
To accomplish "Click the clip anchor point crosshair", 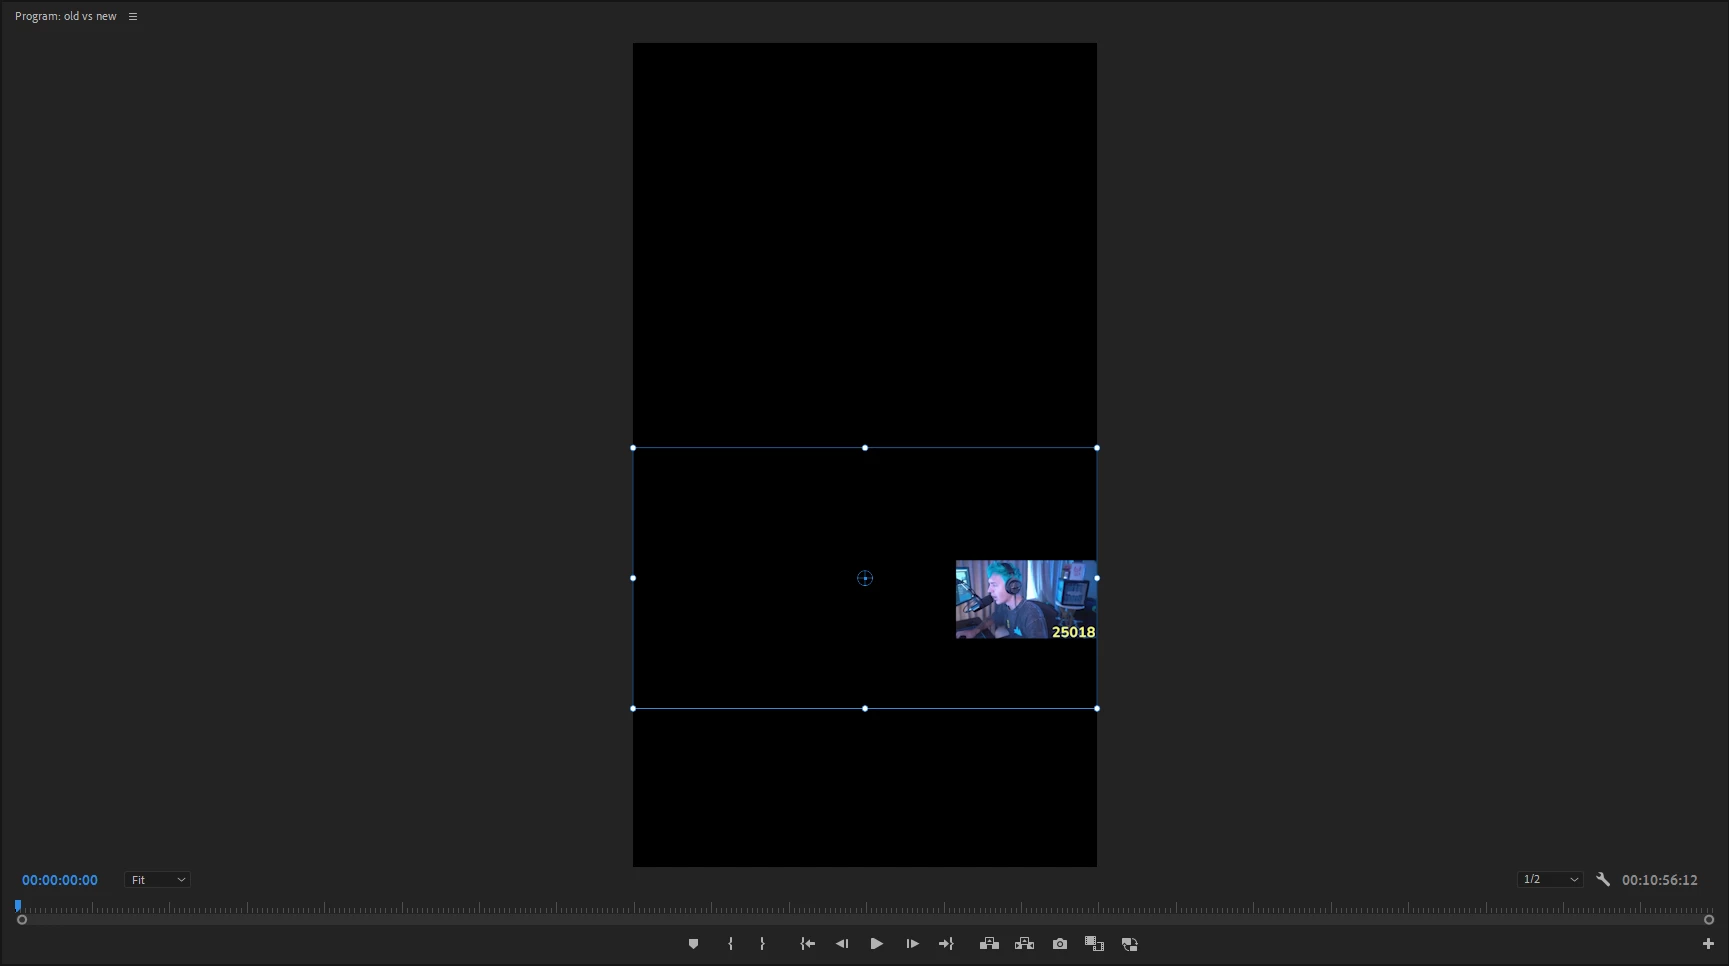I will coord(865,578).
